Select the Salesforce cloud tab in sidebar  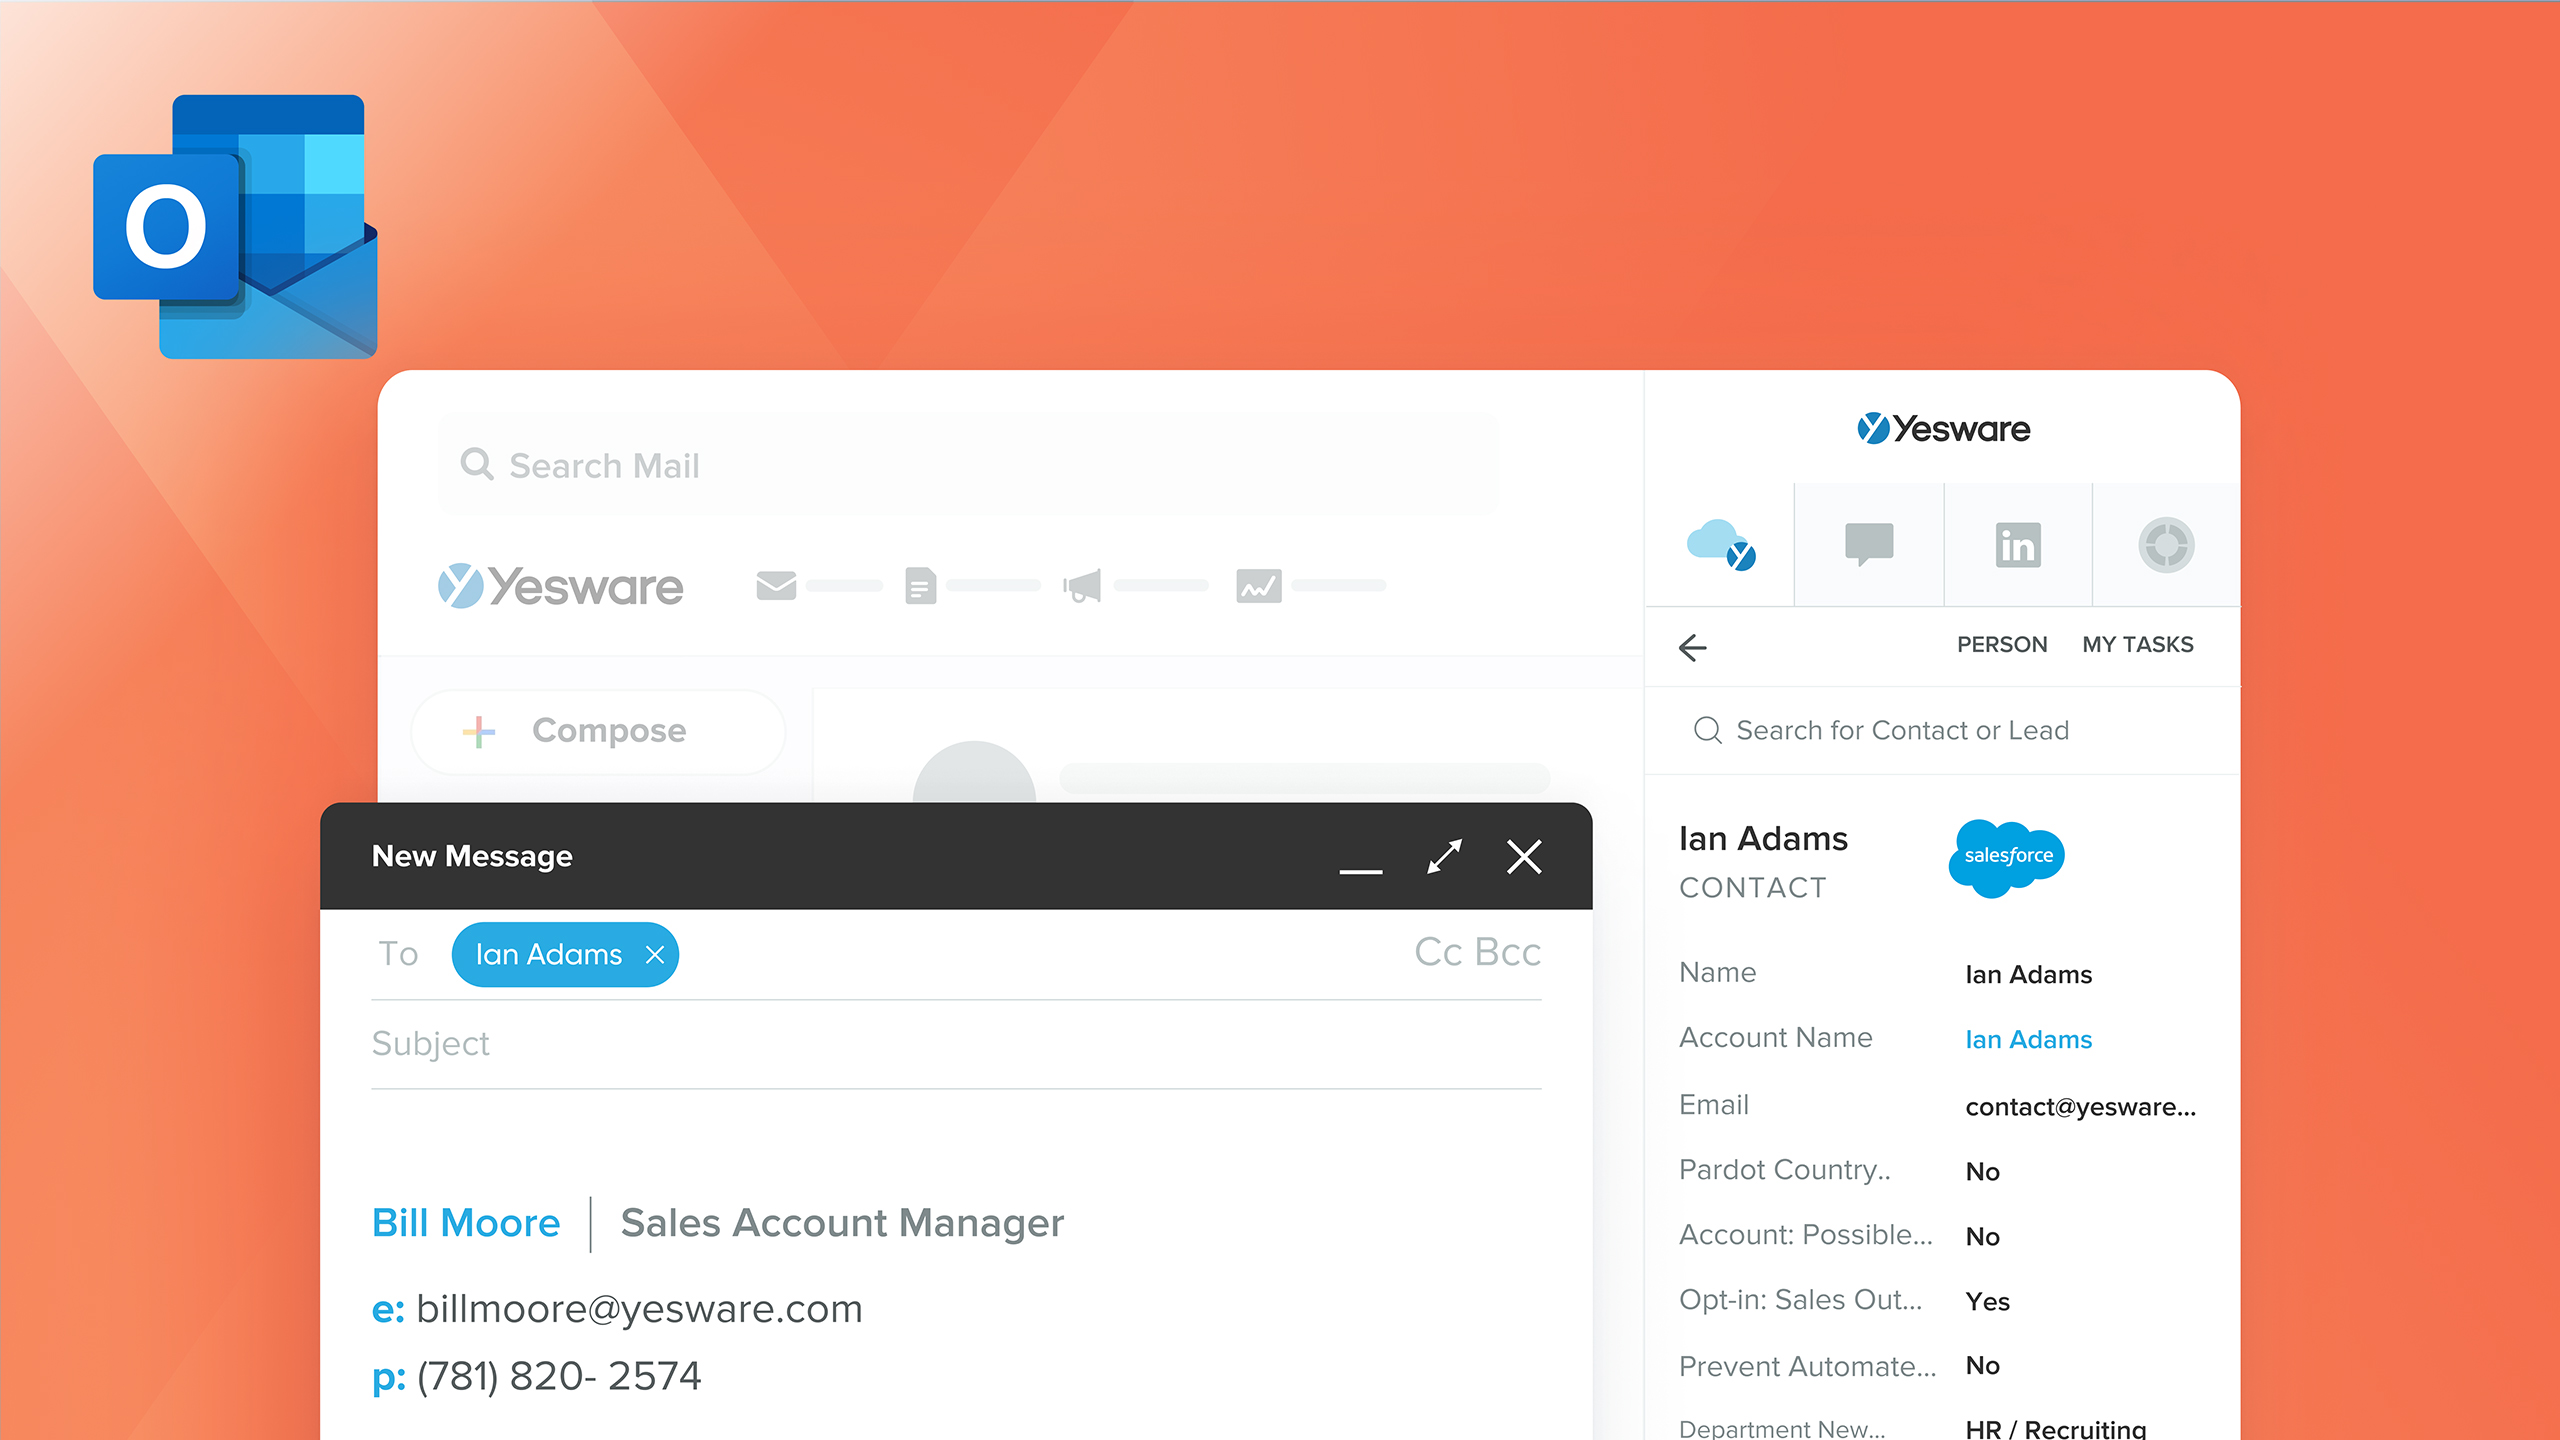click(x=1720, y=545)
